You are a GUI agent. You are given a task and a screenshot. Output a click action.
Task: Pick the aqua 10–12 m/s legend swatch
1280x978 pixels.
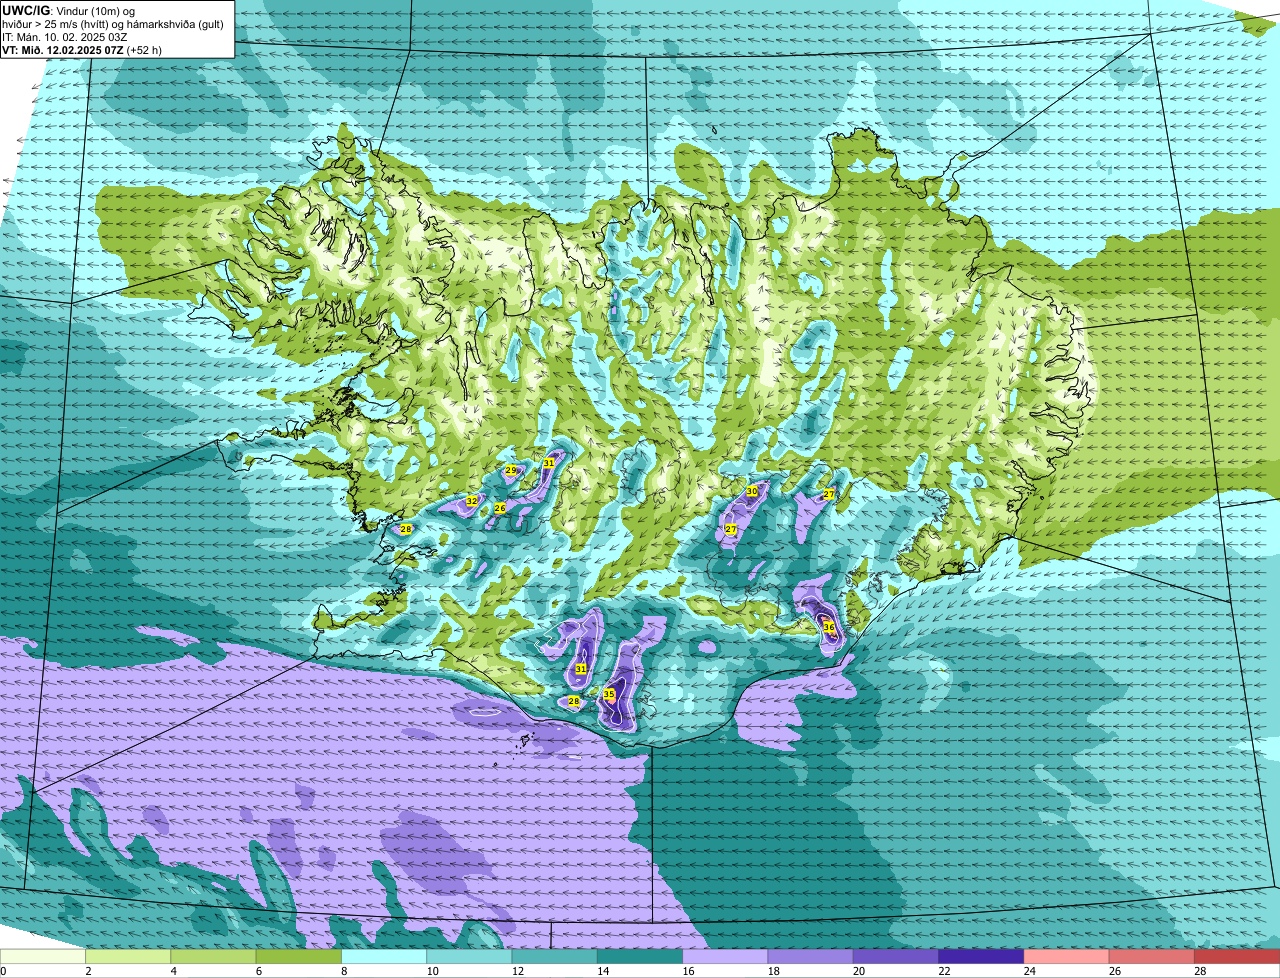469,956
